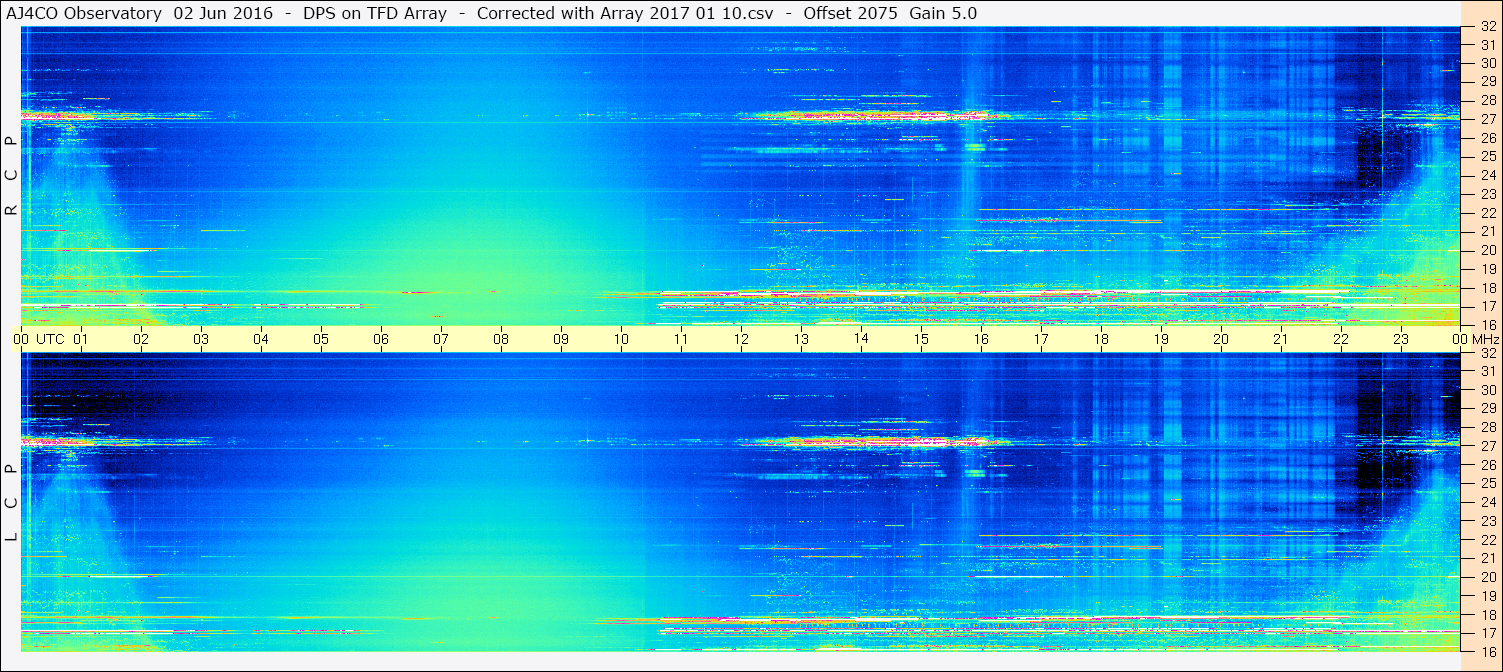This screenshot has height=672, width=1503.
Task: Select the date 02 Jun 2016
Action: 223,13
